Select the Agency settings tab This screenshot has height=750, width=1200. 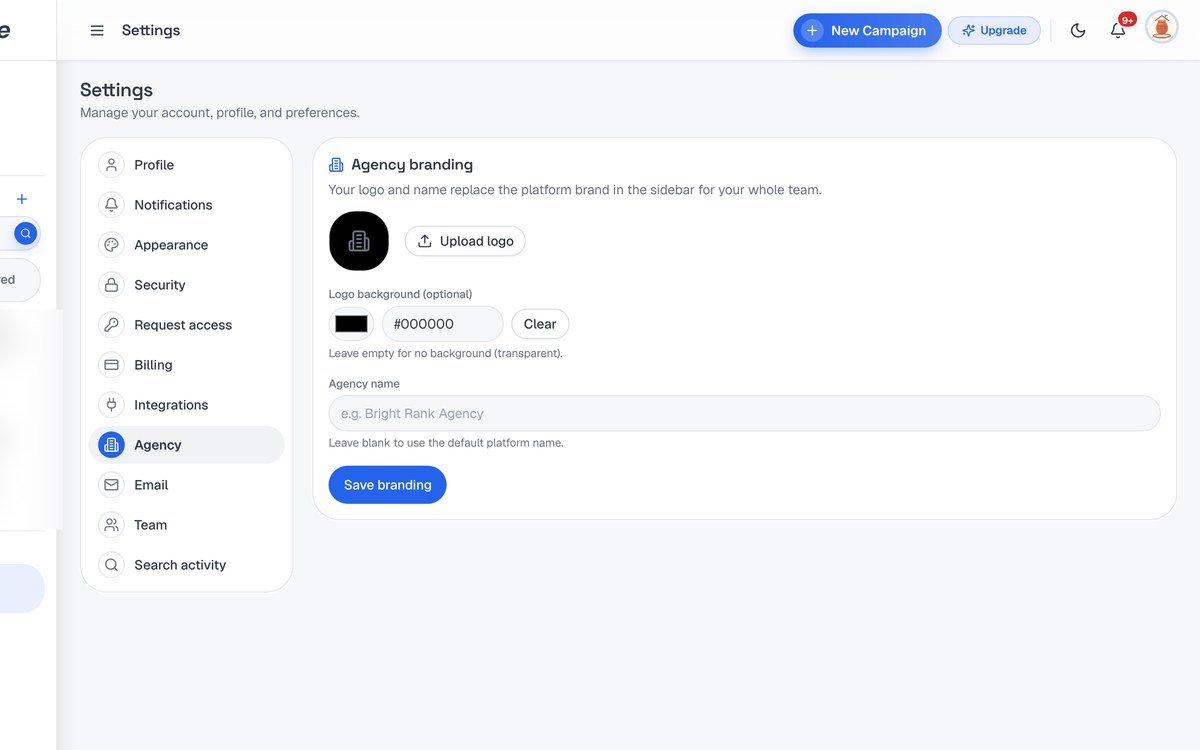click(x=187, y=445)
